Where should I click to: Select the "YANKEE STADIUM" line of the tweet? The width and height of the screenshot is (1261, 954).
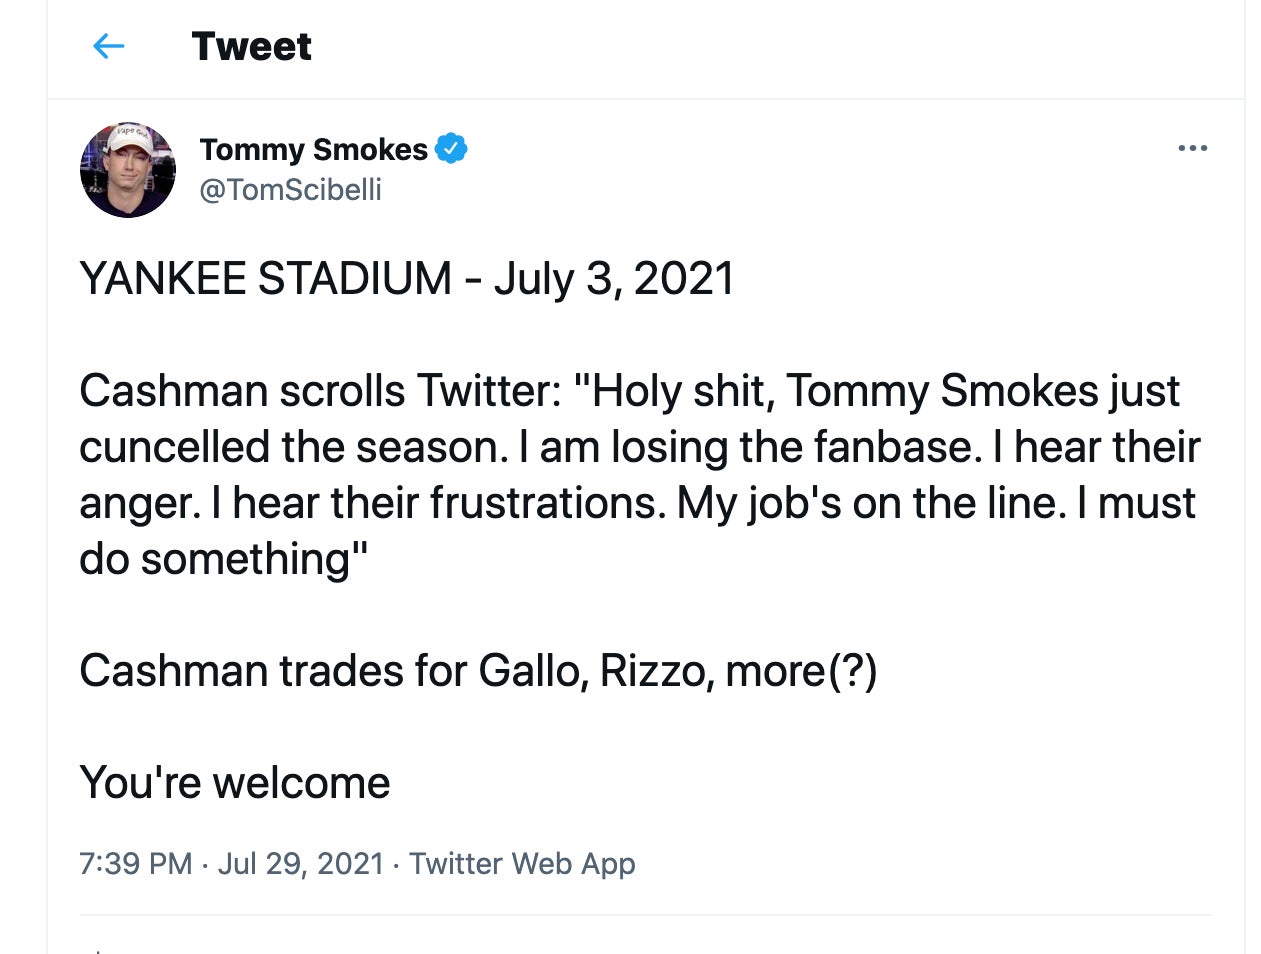pos(264,278)
